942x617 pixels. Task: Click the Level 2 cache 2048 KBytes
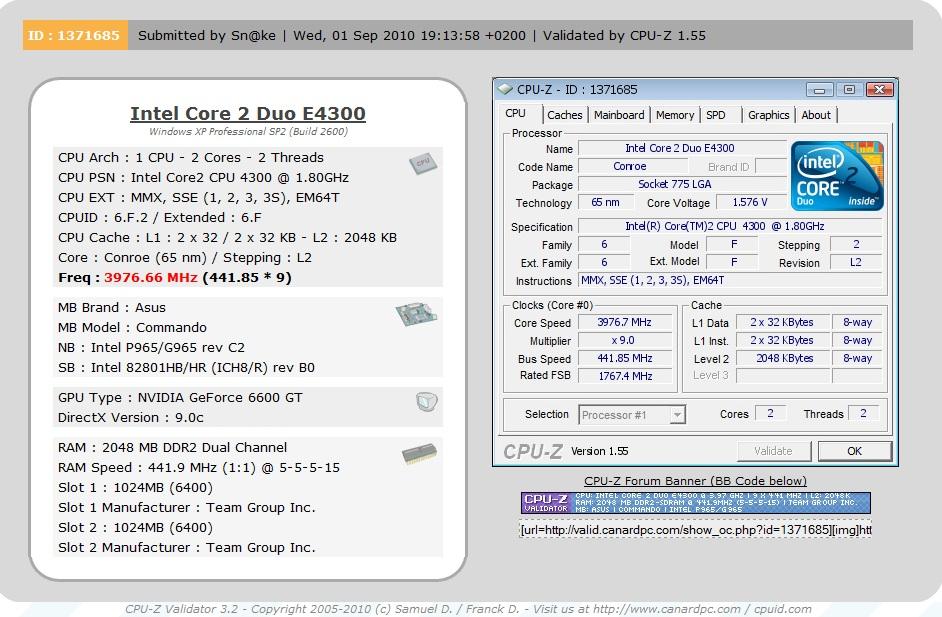783,359
